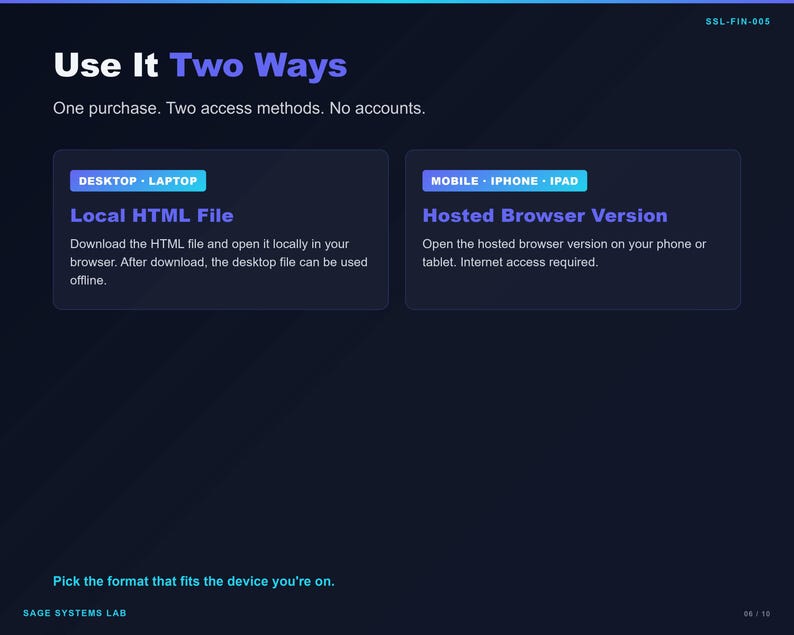Click the MOBILE · IPHONE · IPAD badge
The width and height of the screenshot is (794, 635).
point(504,181)
